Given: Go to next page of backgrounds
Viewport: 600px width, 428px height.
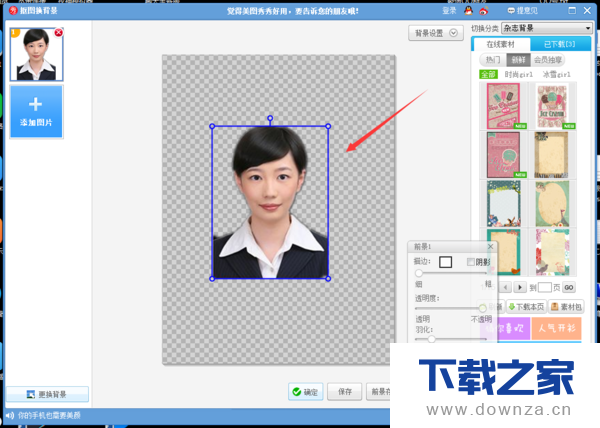Looking at the screenshot, I should pyautogui.click(x=520, y=287).
